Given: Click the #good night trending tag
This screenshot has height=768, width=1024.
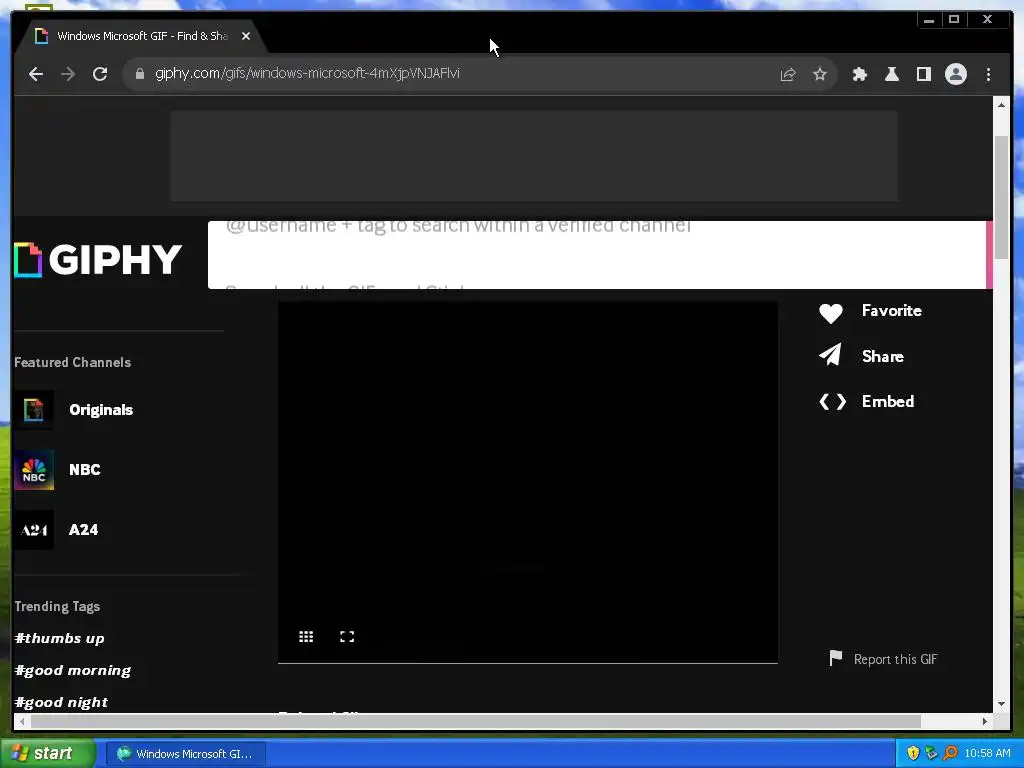Looking at the screenshot, I should click(61, 703).
